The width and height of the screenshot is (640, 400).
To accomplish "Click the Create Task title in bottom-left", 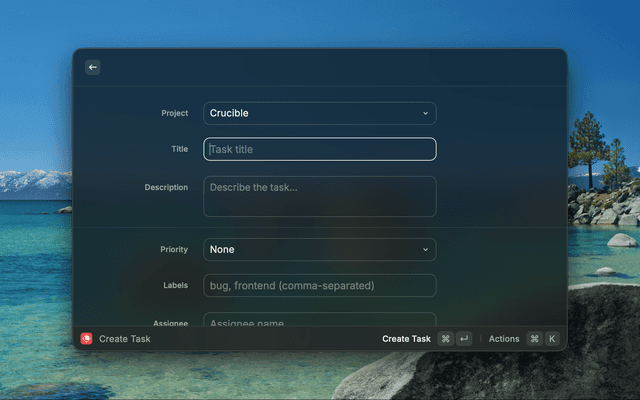I will tap(125, 339).
